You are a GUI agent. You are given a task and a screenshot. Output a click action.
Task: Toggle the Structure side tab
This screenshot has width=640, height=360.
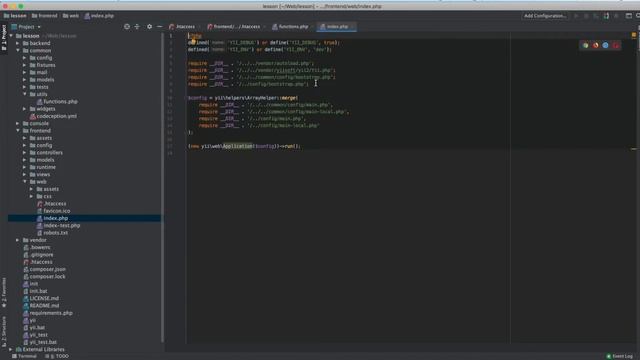pos(4,331)
